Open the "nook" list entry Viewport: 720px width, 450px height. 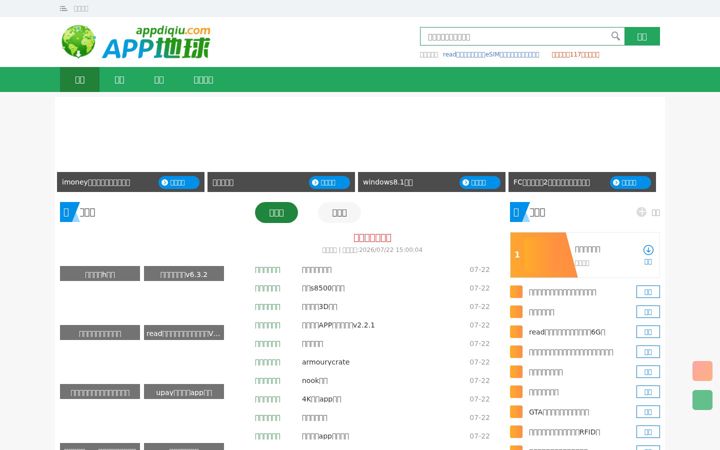point(315,381)
